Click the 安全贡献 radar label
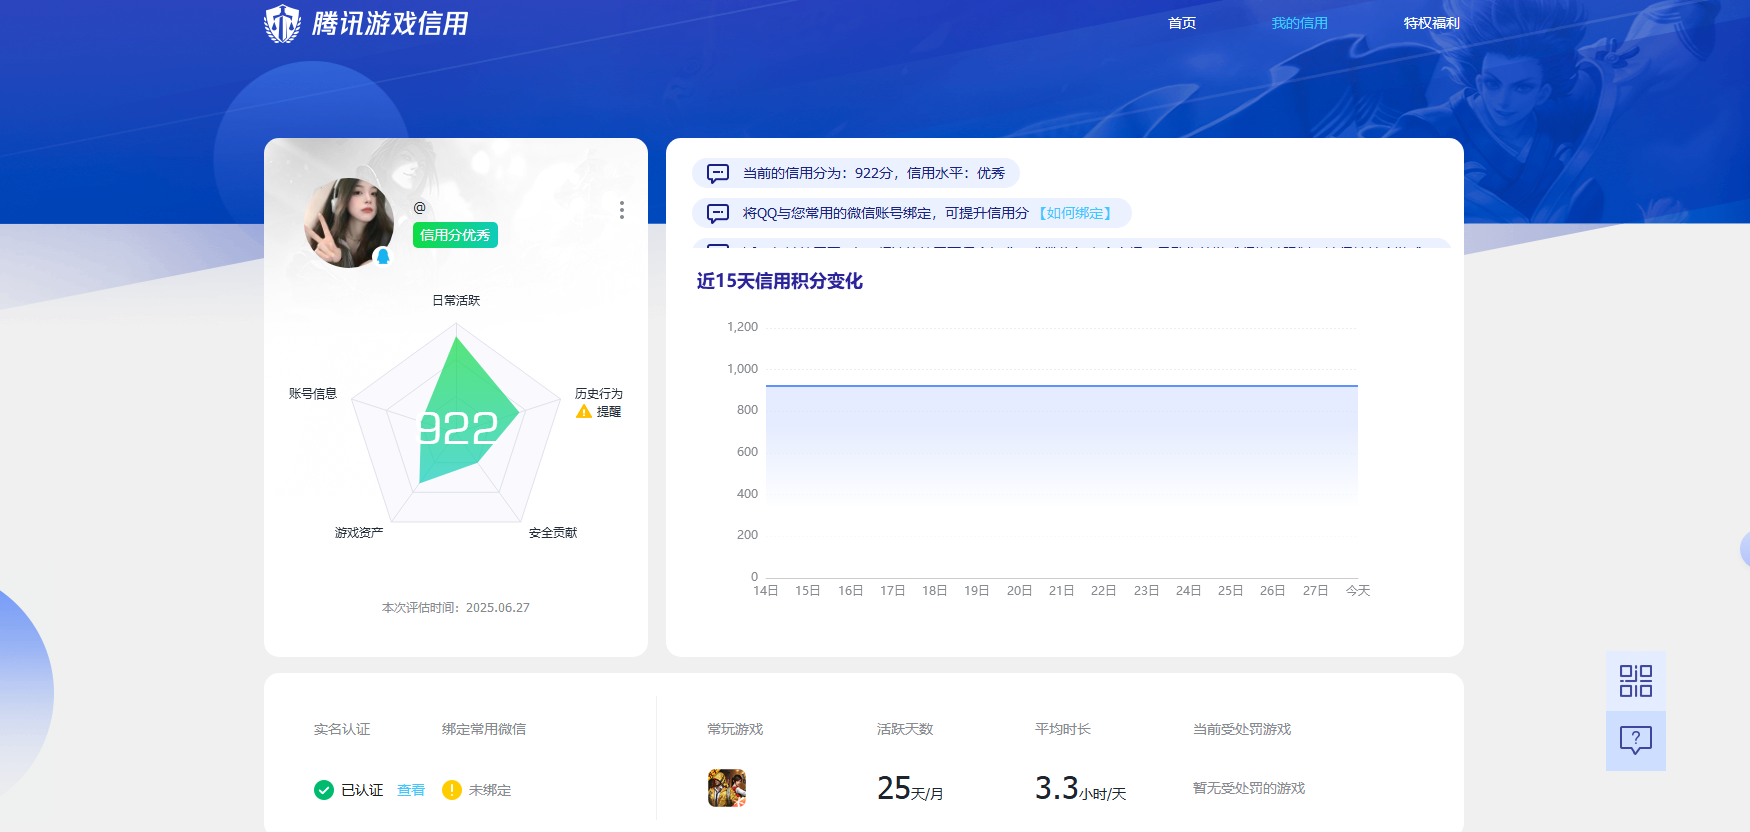Screen dimensions: 1750x832 click(x=553, y=532)
